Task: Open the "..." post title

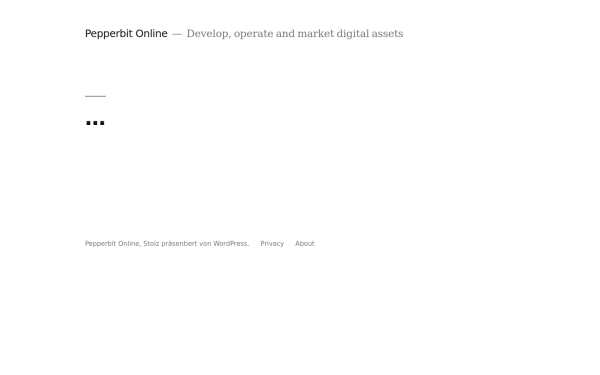Action: point(95,123)
